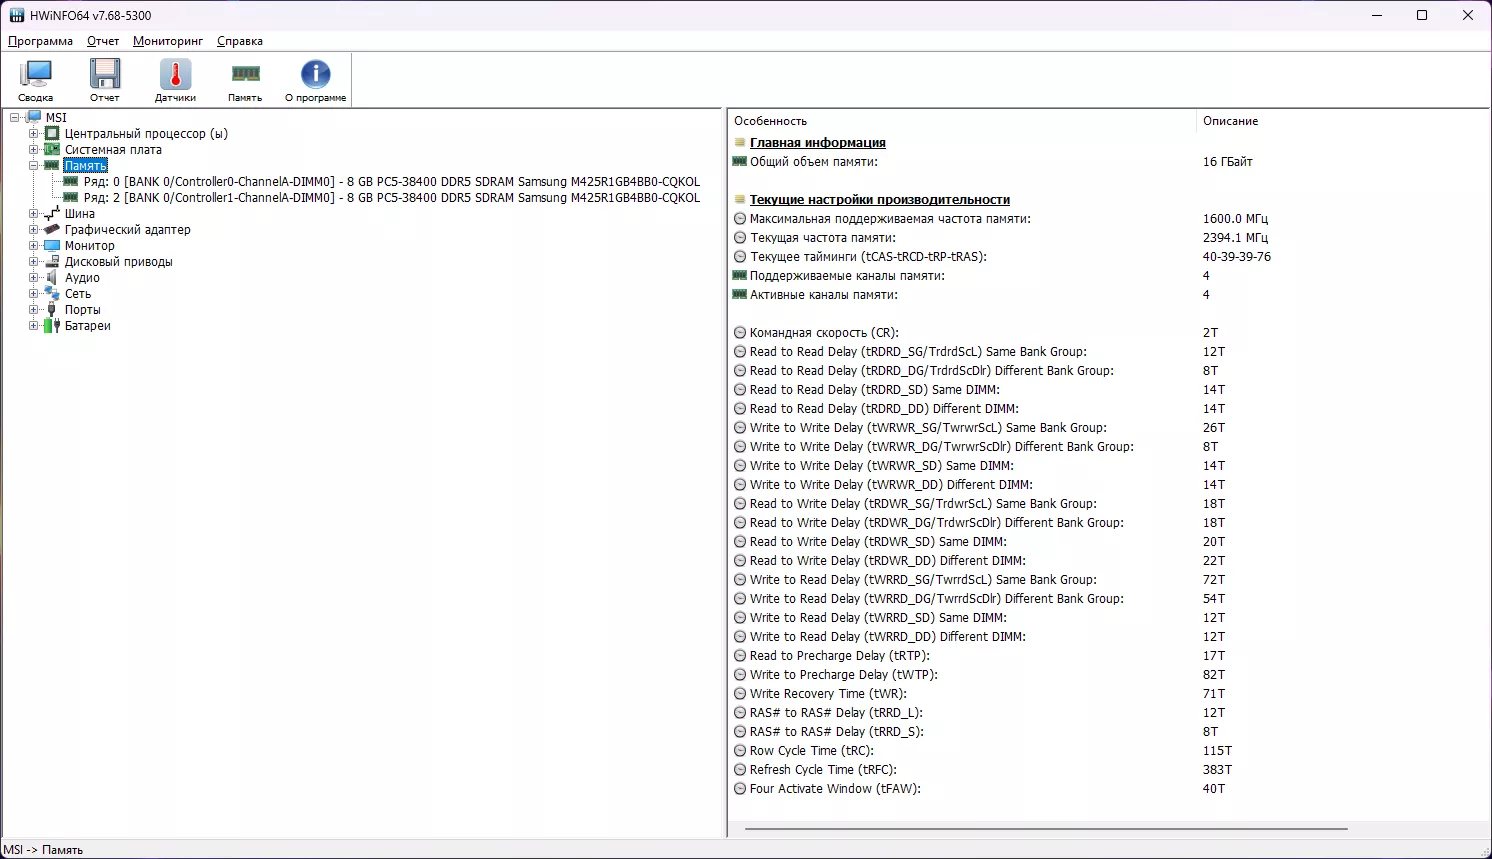Open the Справка menu
The image size is (1492, 859).
tap(240, 41)
